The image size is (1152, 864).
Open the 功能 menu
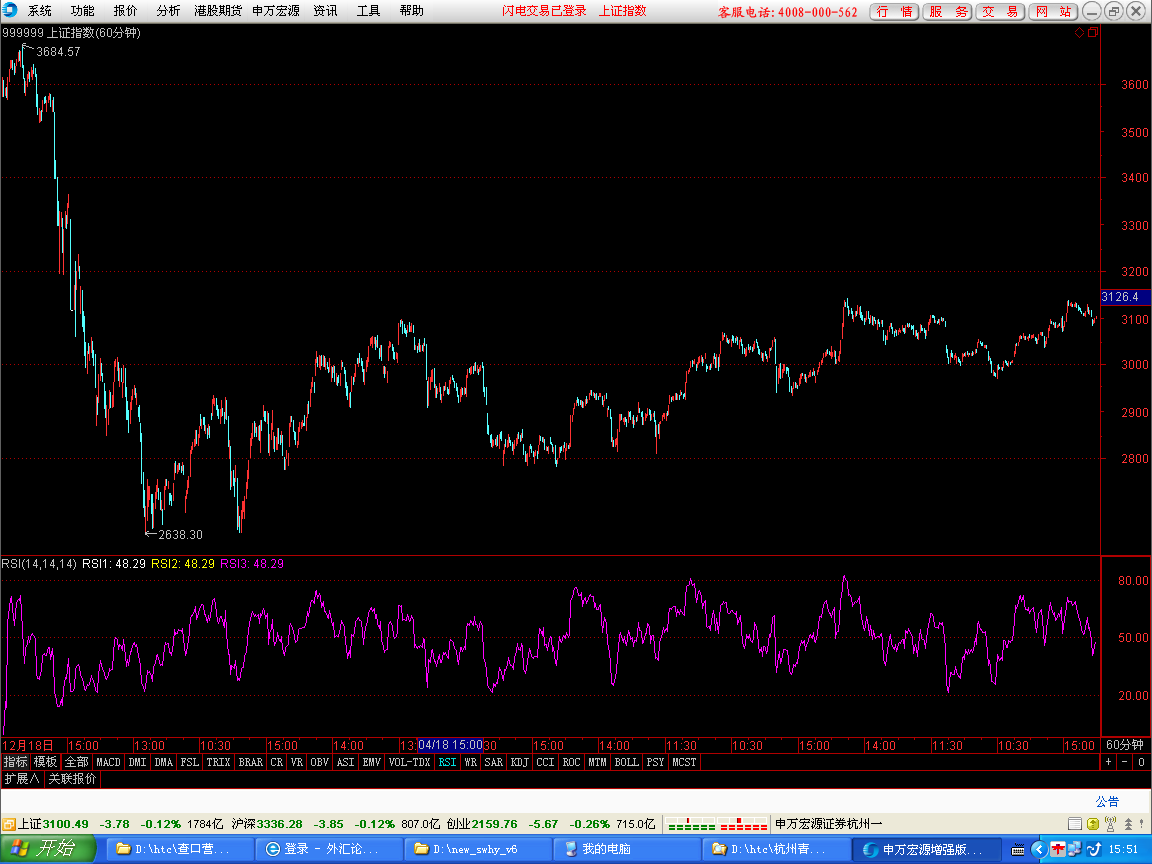pyautogui.click(x=82, y=10)
